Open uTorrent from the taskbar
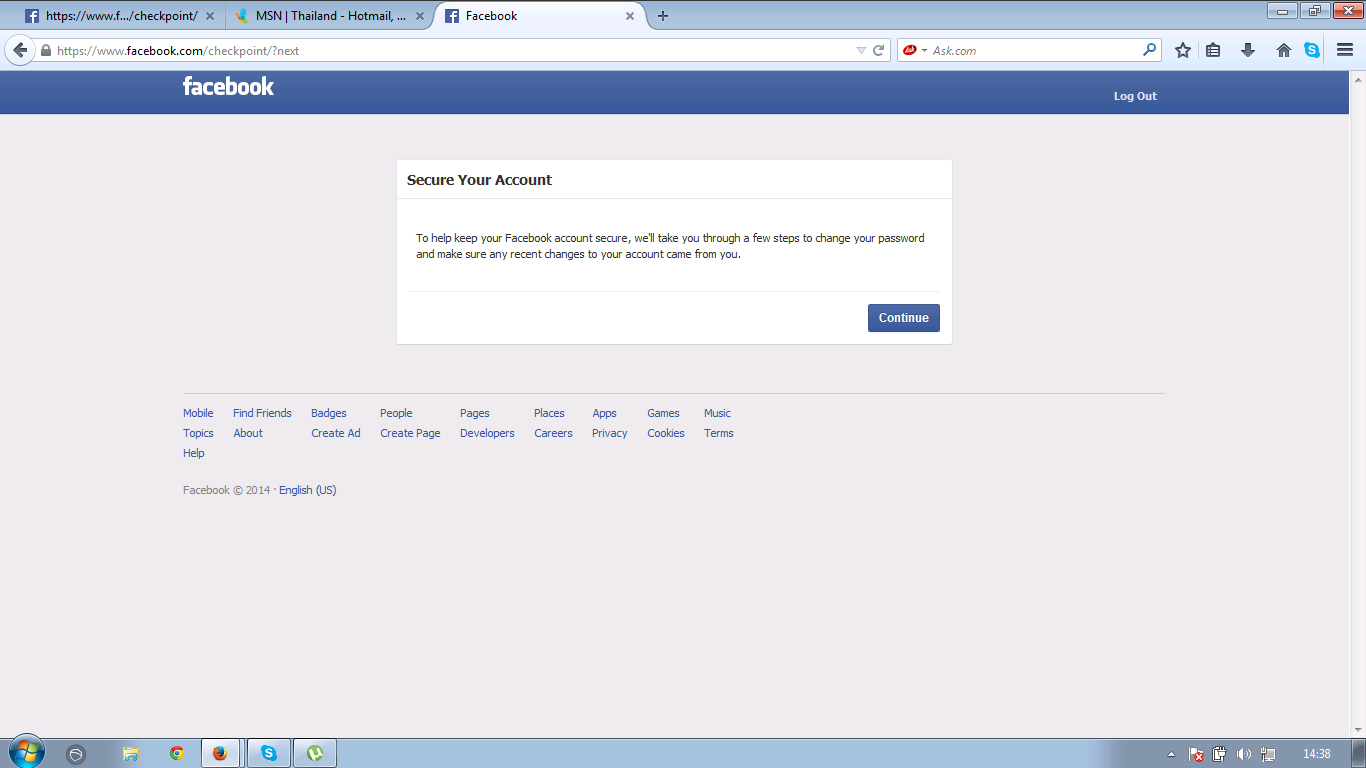 click(315, 753)
